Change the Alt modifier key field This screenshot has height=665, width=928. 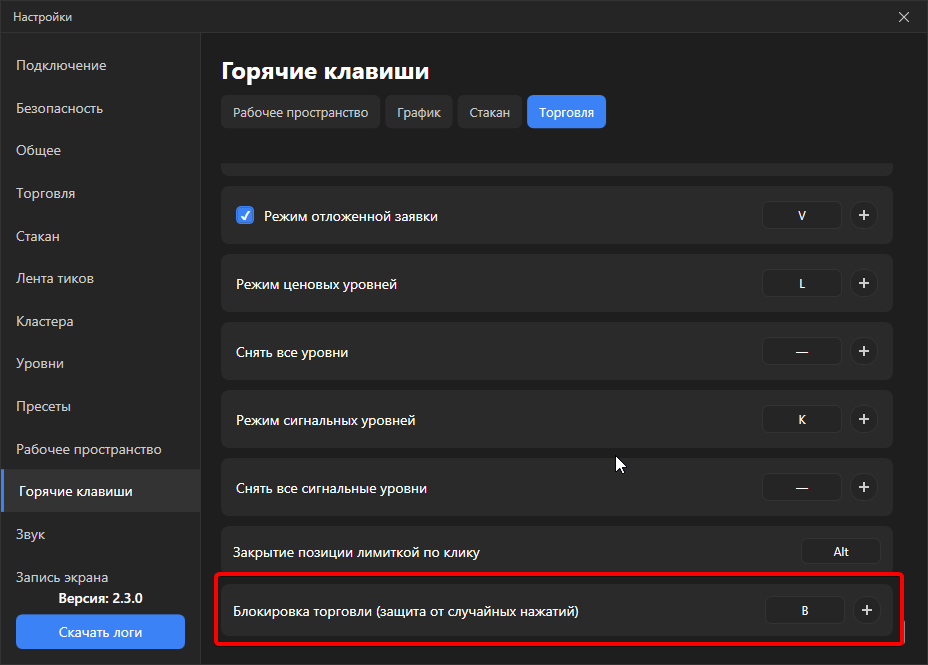[x=841, y=551]
